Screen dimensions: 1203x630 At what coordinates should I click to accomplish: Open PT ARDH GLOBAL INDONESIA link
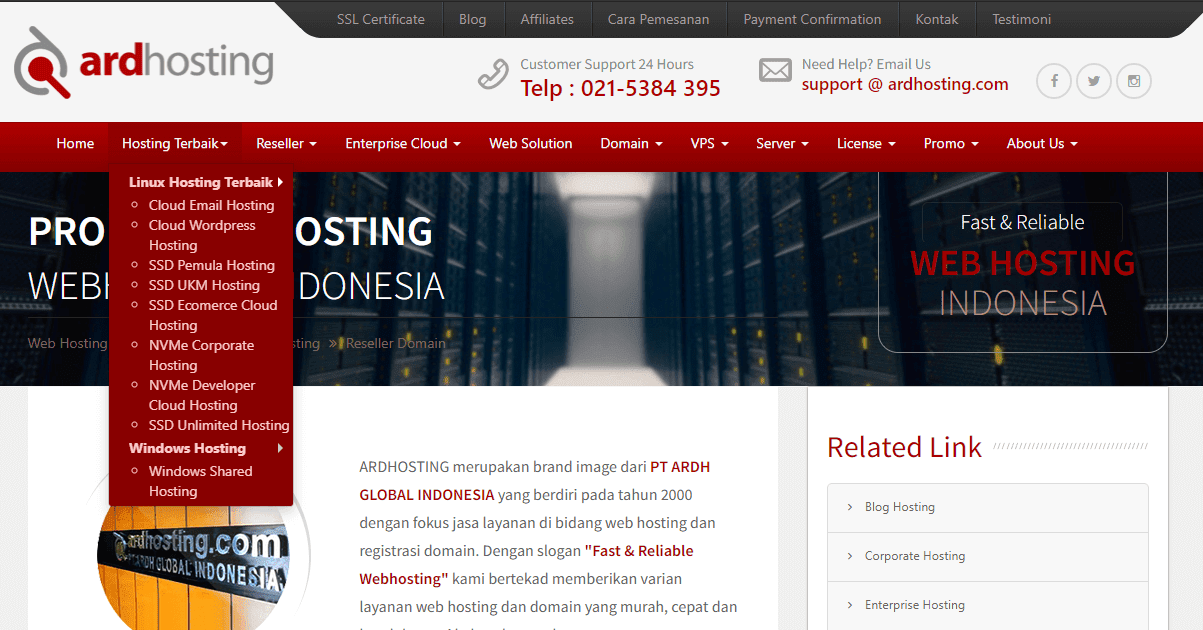(x=535, y=481)
